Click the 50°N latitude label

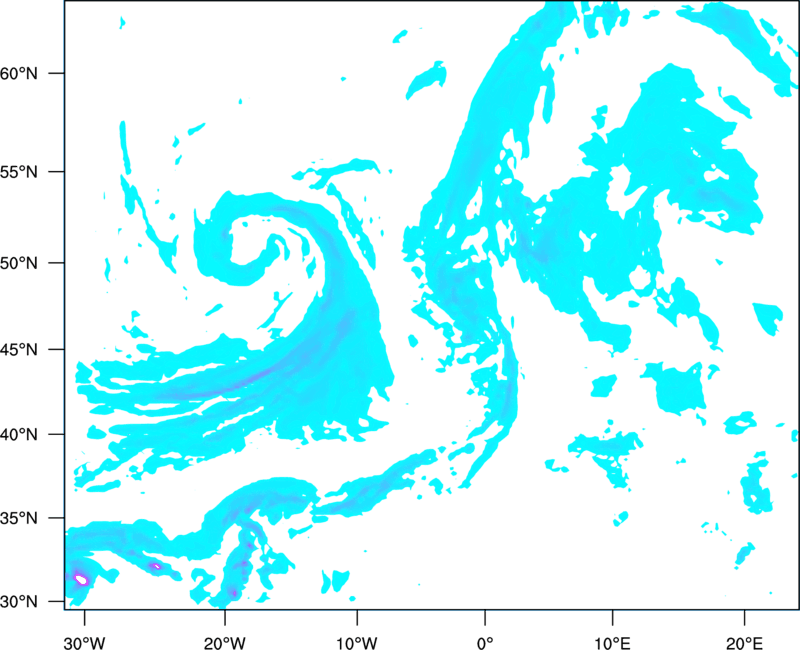(19, 263)
